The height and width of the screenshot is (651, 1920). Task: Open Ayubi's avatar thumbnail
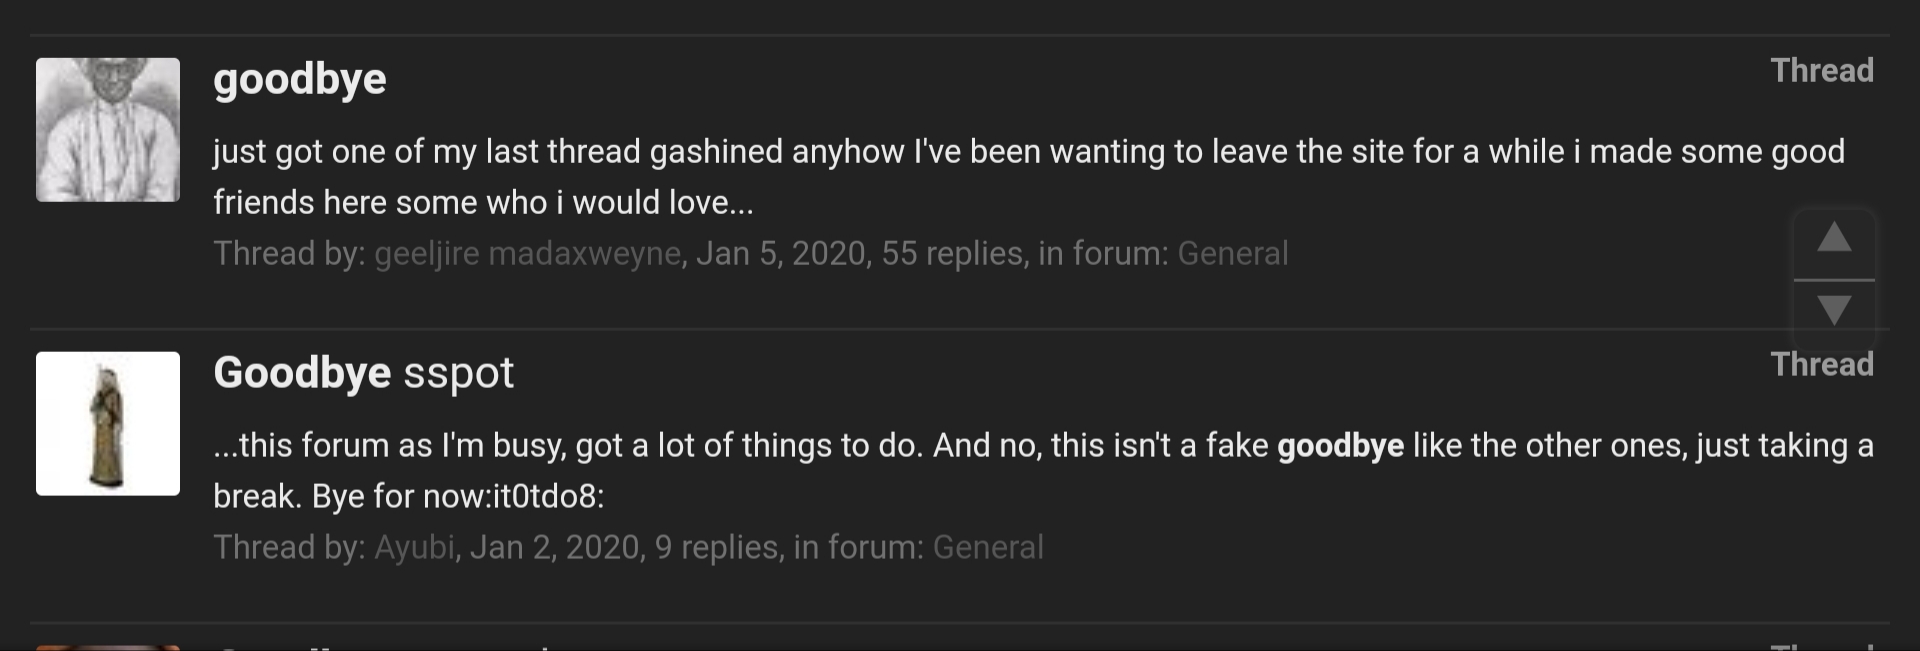click(108, 423)
